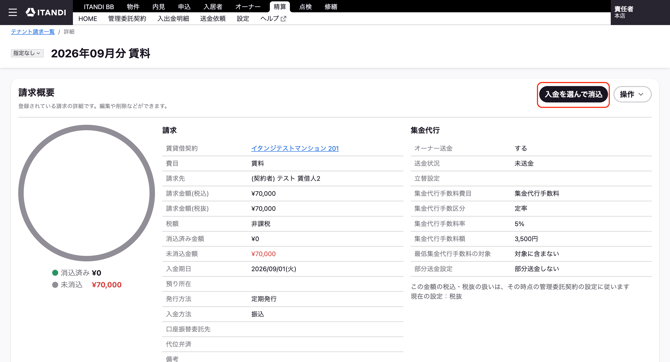The height and width of the screenshot is (362, 670).
Task: Open the 送金依頼 submenu item
Action: [213, 19]
